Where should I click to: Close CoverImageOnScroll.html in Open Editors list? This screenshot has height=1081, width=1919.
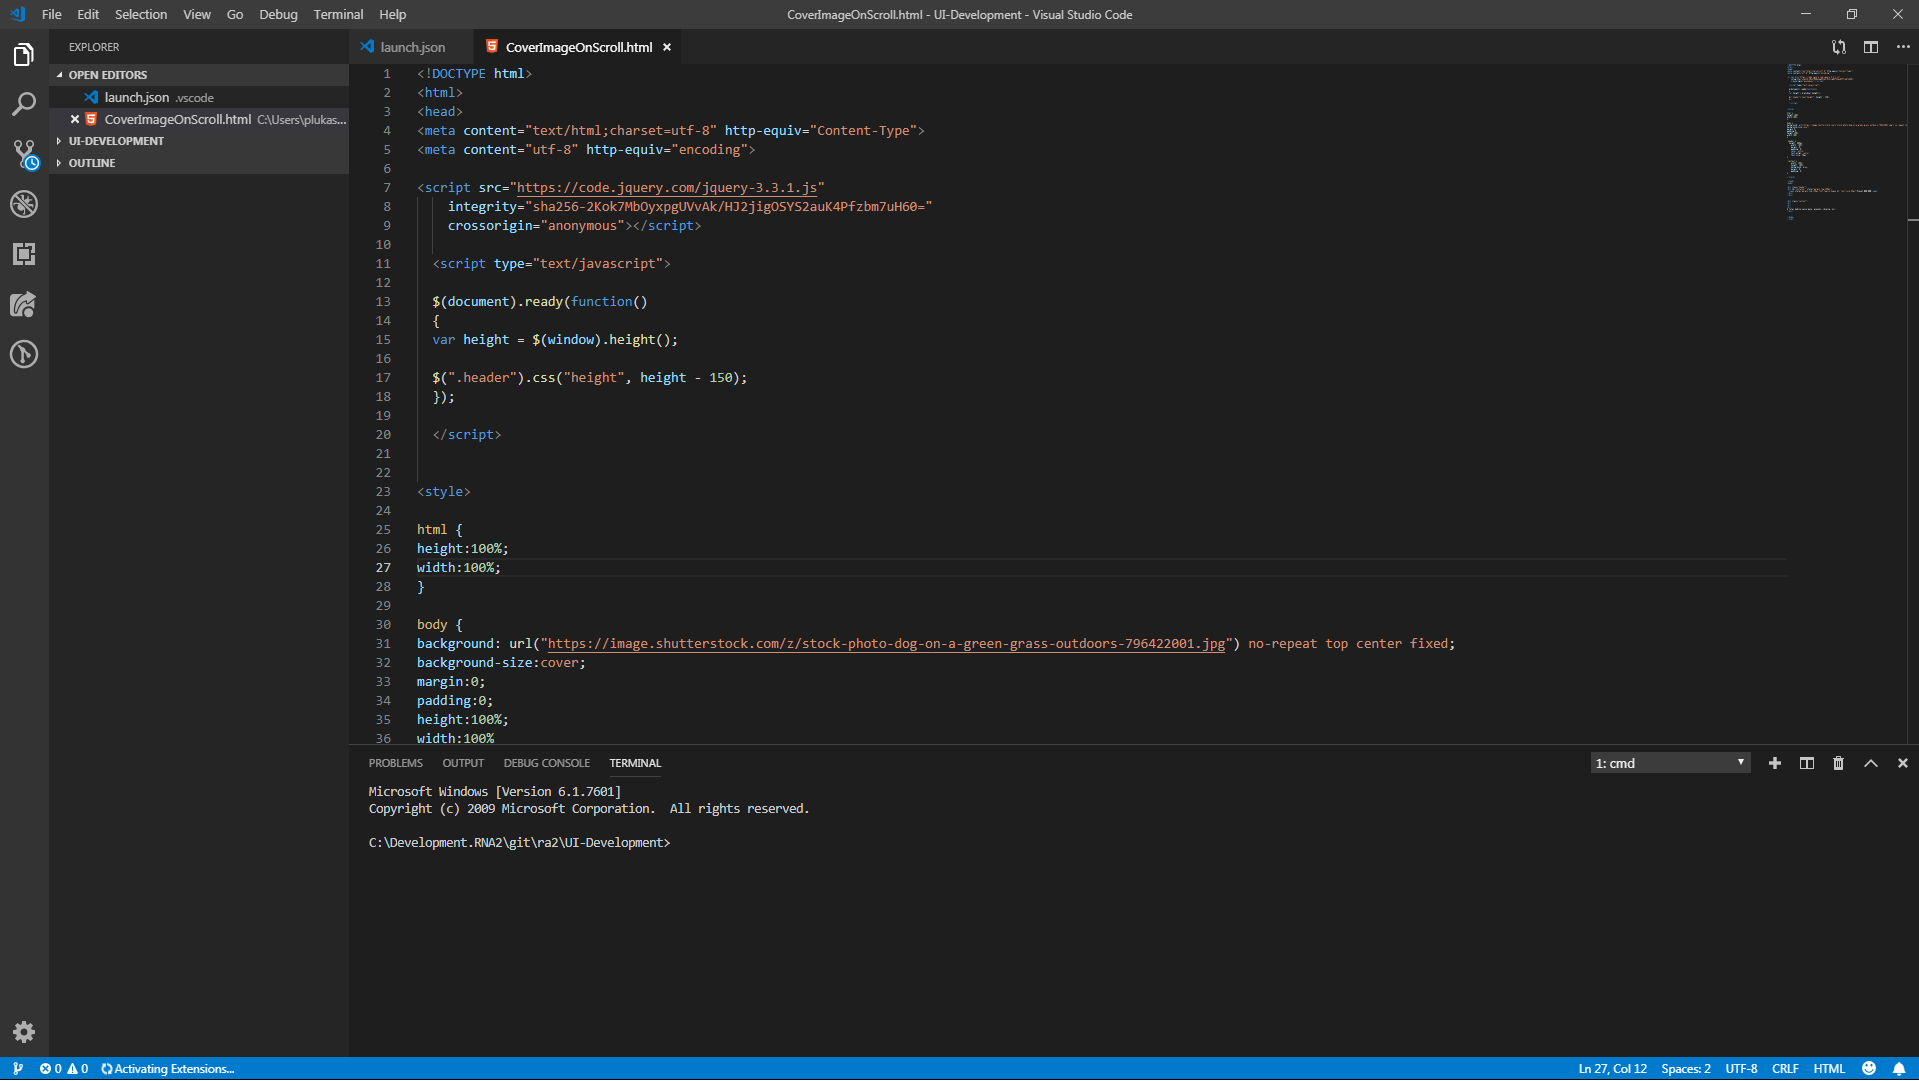point(75,119)
